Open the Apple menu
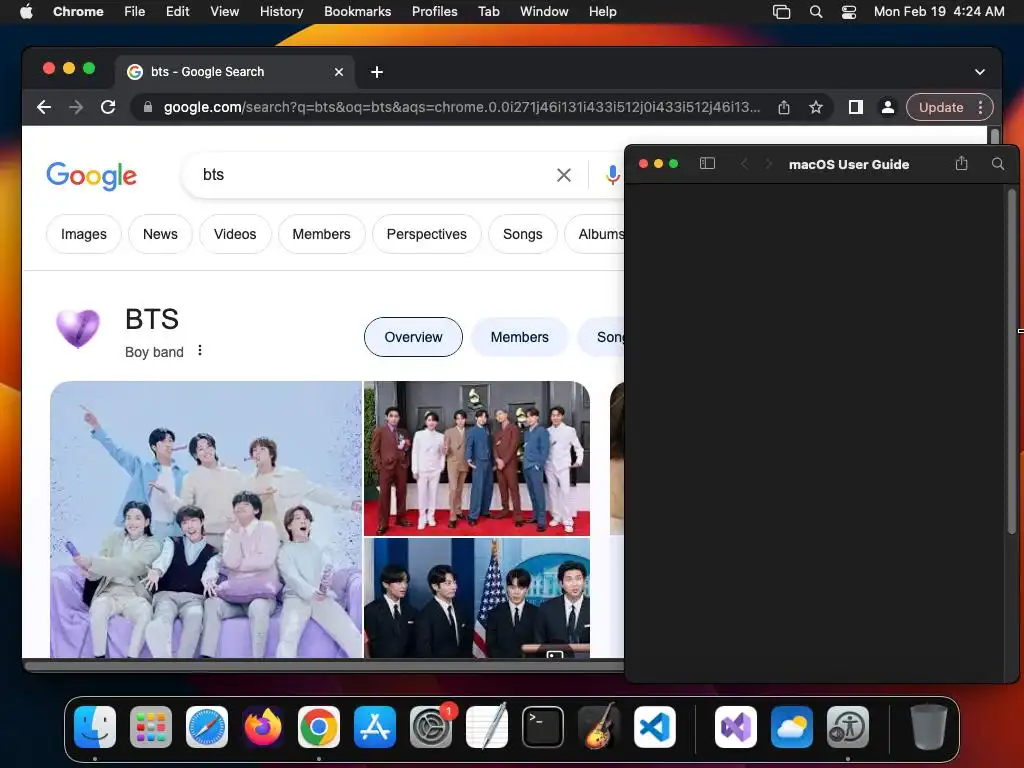The height and width of the screenshot is (768, 1024). 26,12
